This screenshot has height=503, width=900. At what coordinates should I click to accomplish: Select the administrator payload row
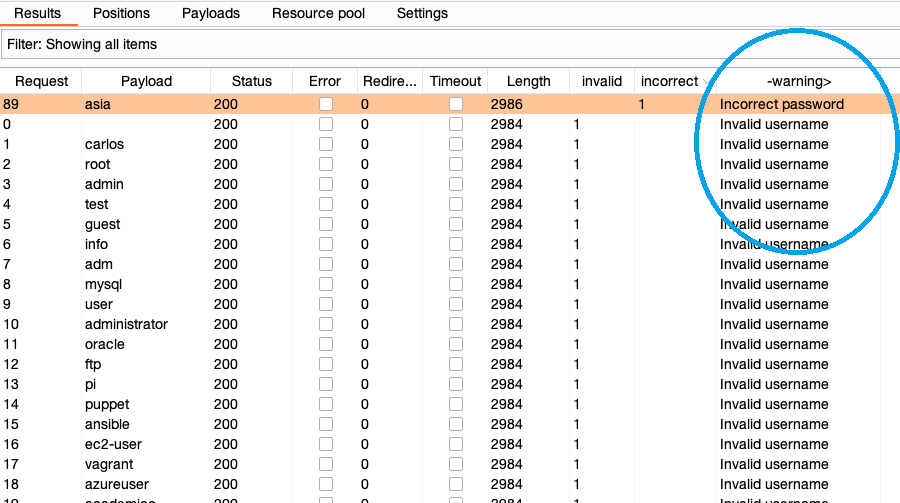tap(450, 324)
